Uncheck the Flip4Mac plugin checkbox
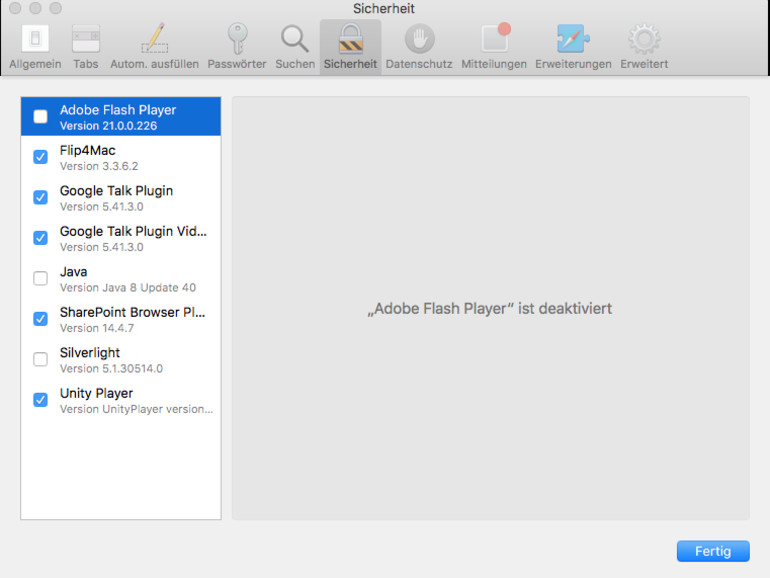The width and height of the screenshot is (770, 578). (40, 157)
